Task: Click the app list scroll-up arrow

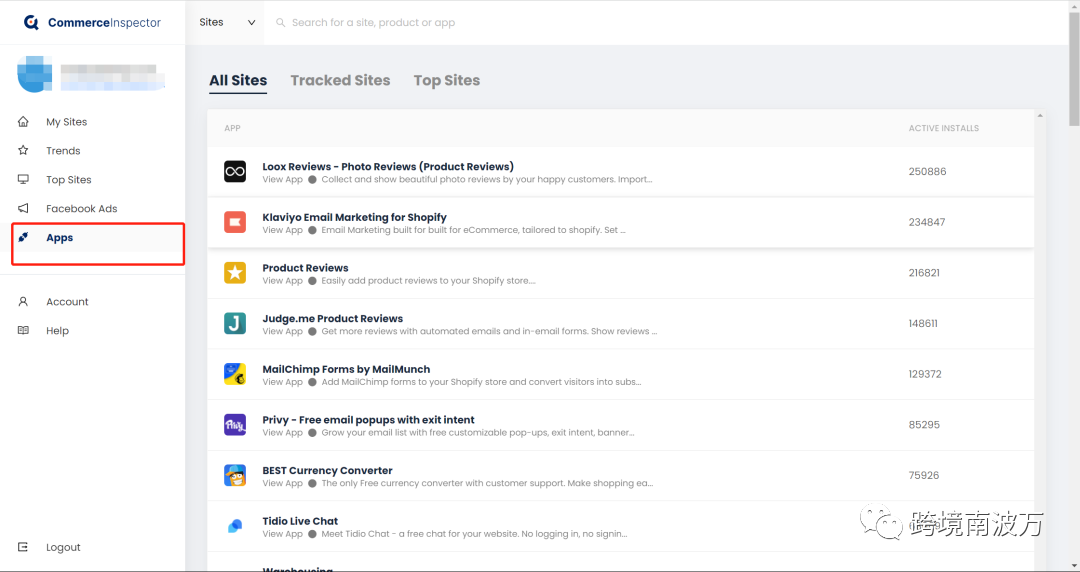Action: click(1040, 115)
